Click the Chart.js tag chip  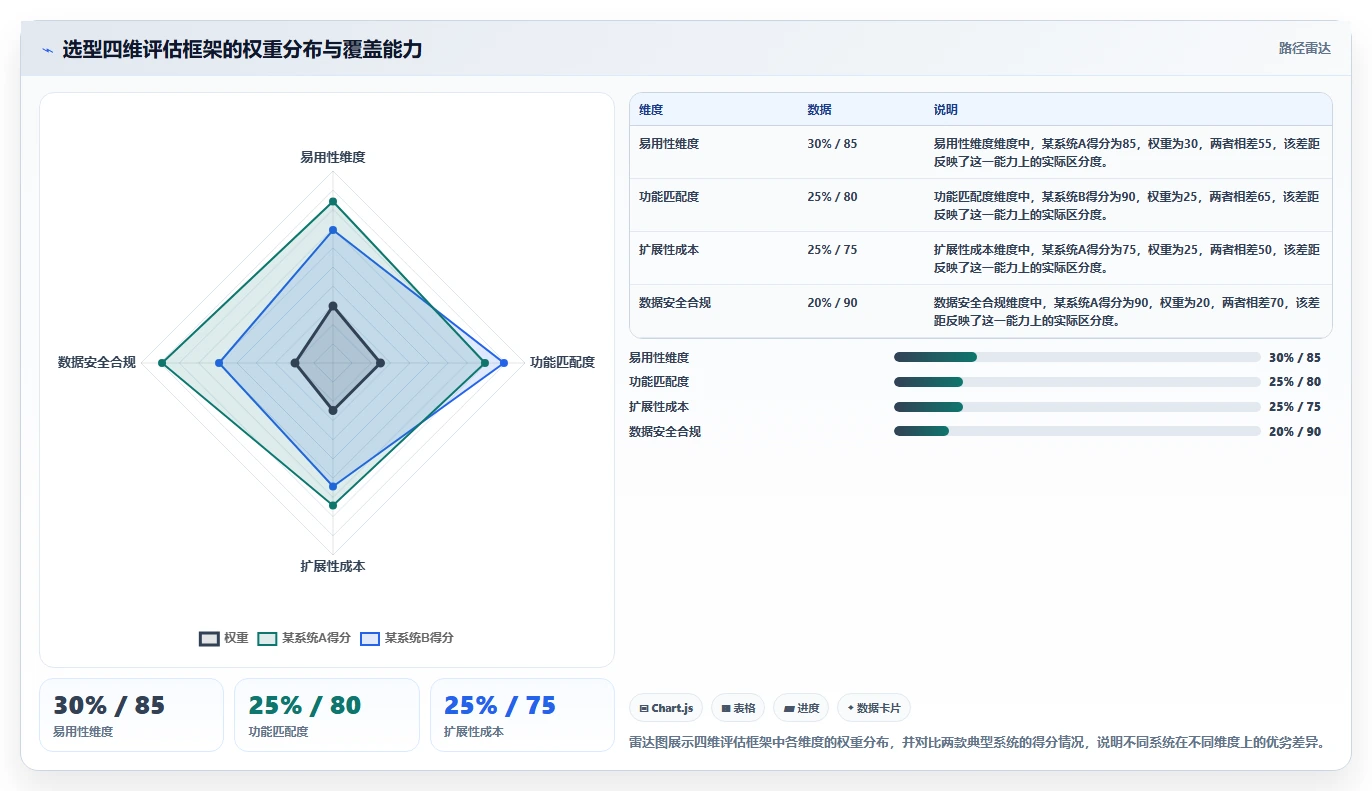(666, 708)
